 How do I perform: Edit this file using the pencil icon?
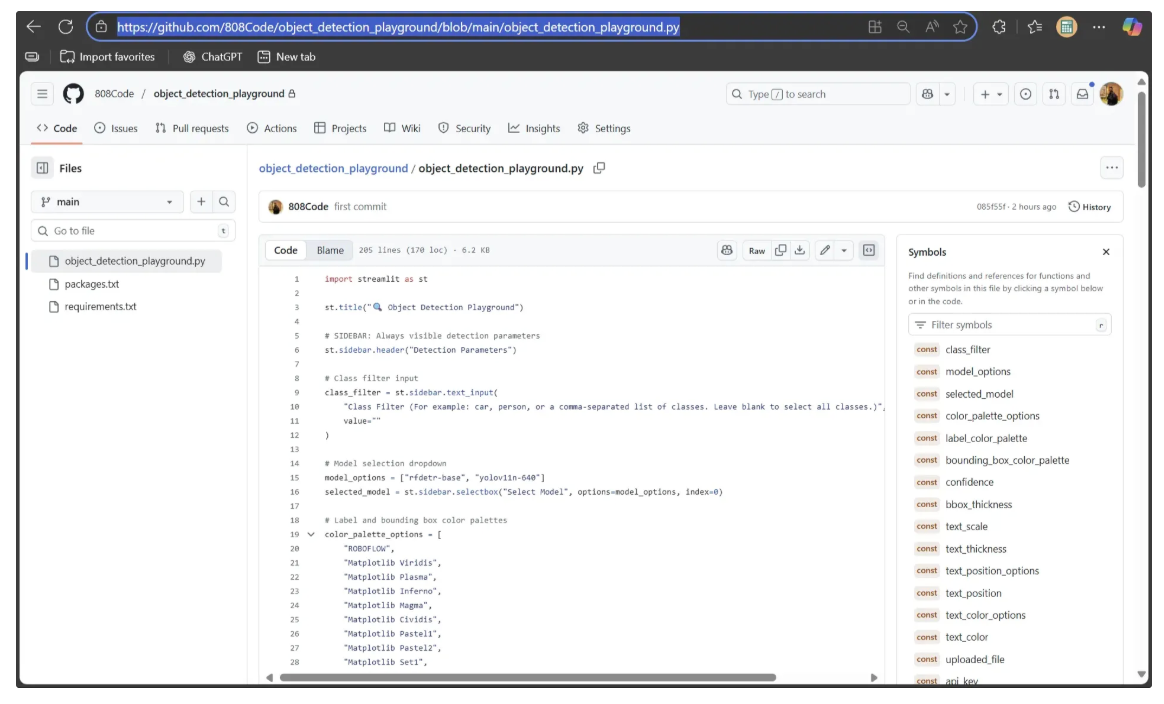point(825,251)
